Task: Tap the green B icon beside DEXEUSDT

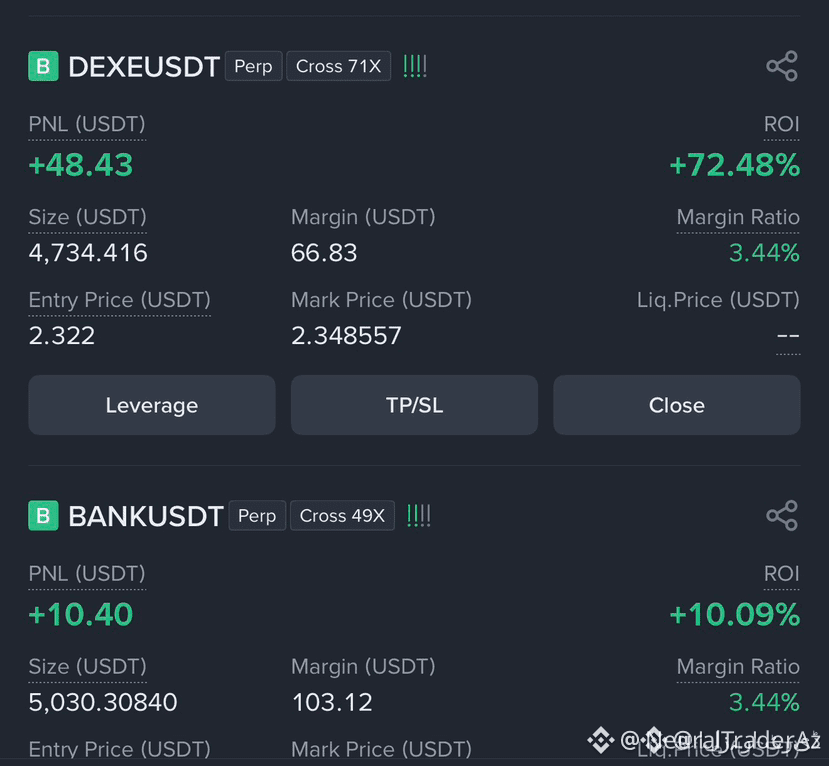Action: click(x=43, y=66)
